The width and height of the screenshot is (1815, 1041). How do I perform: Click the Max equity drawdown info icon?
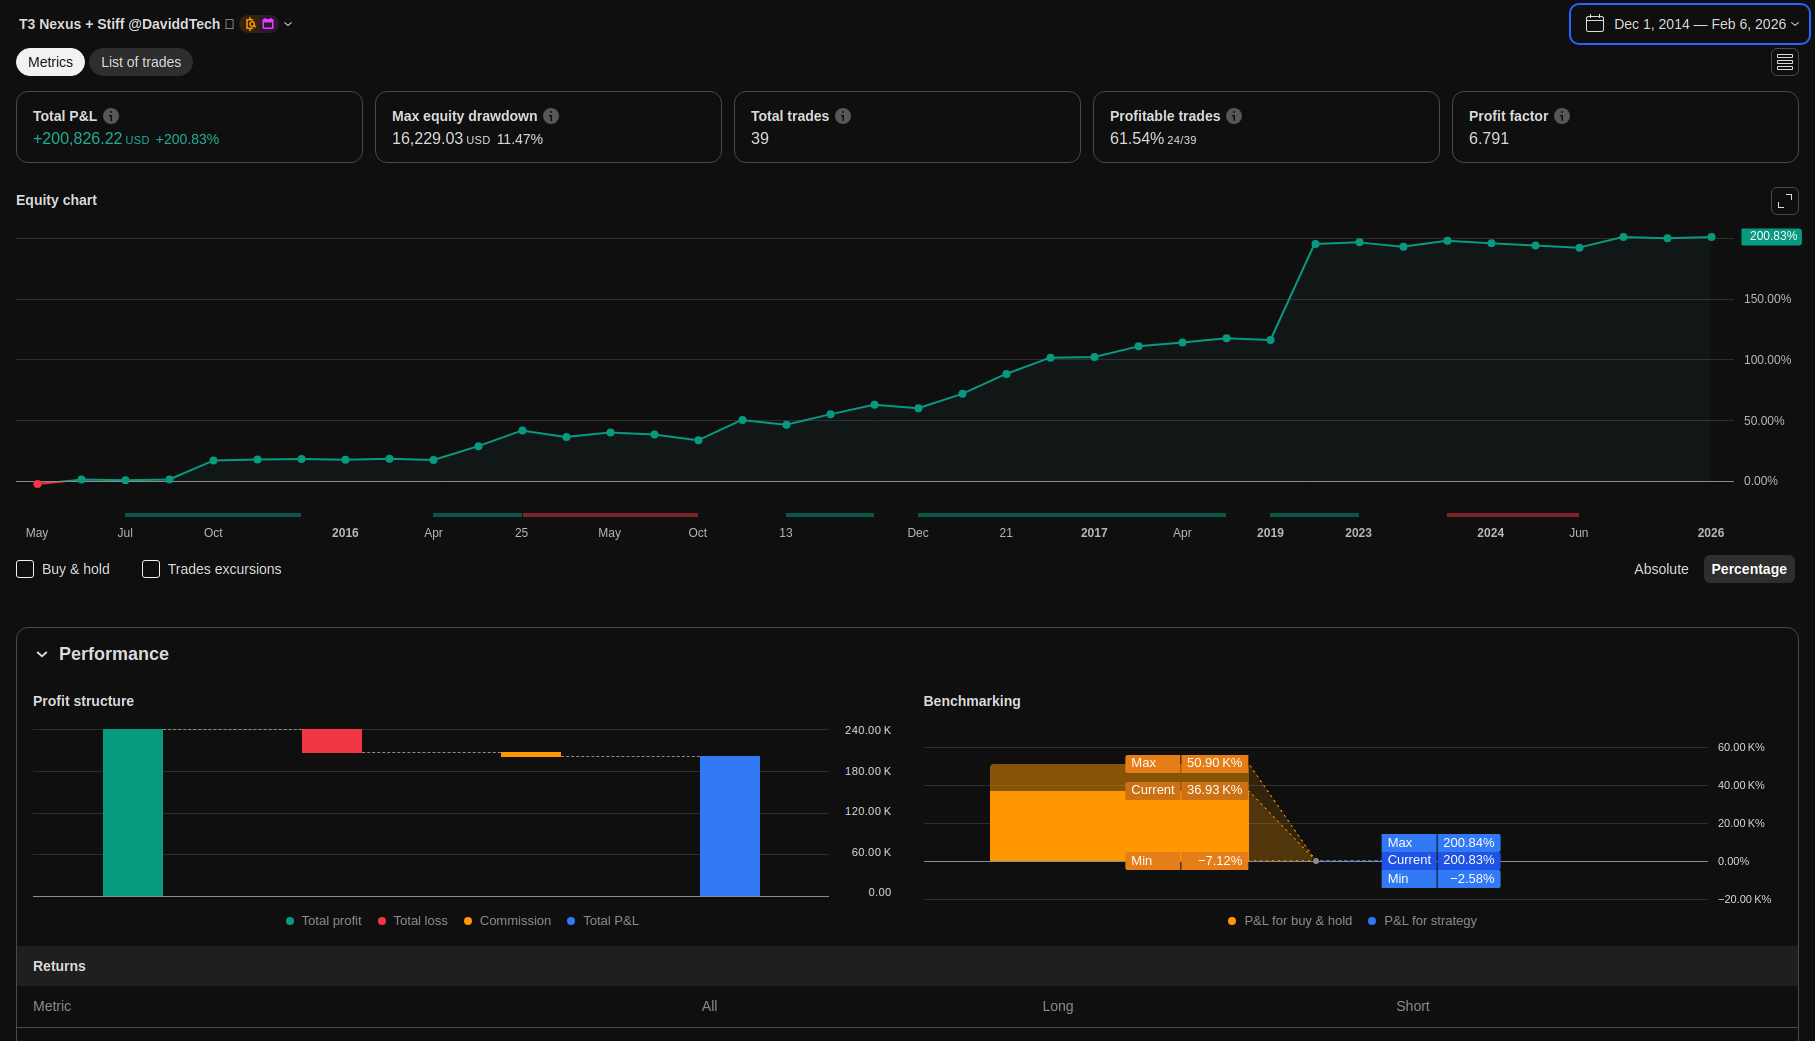[551, 116]
